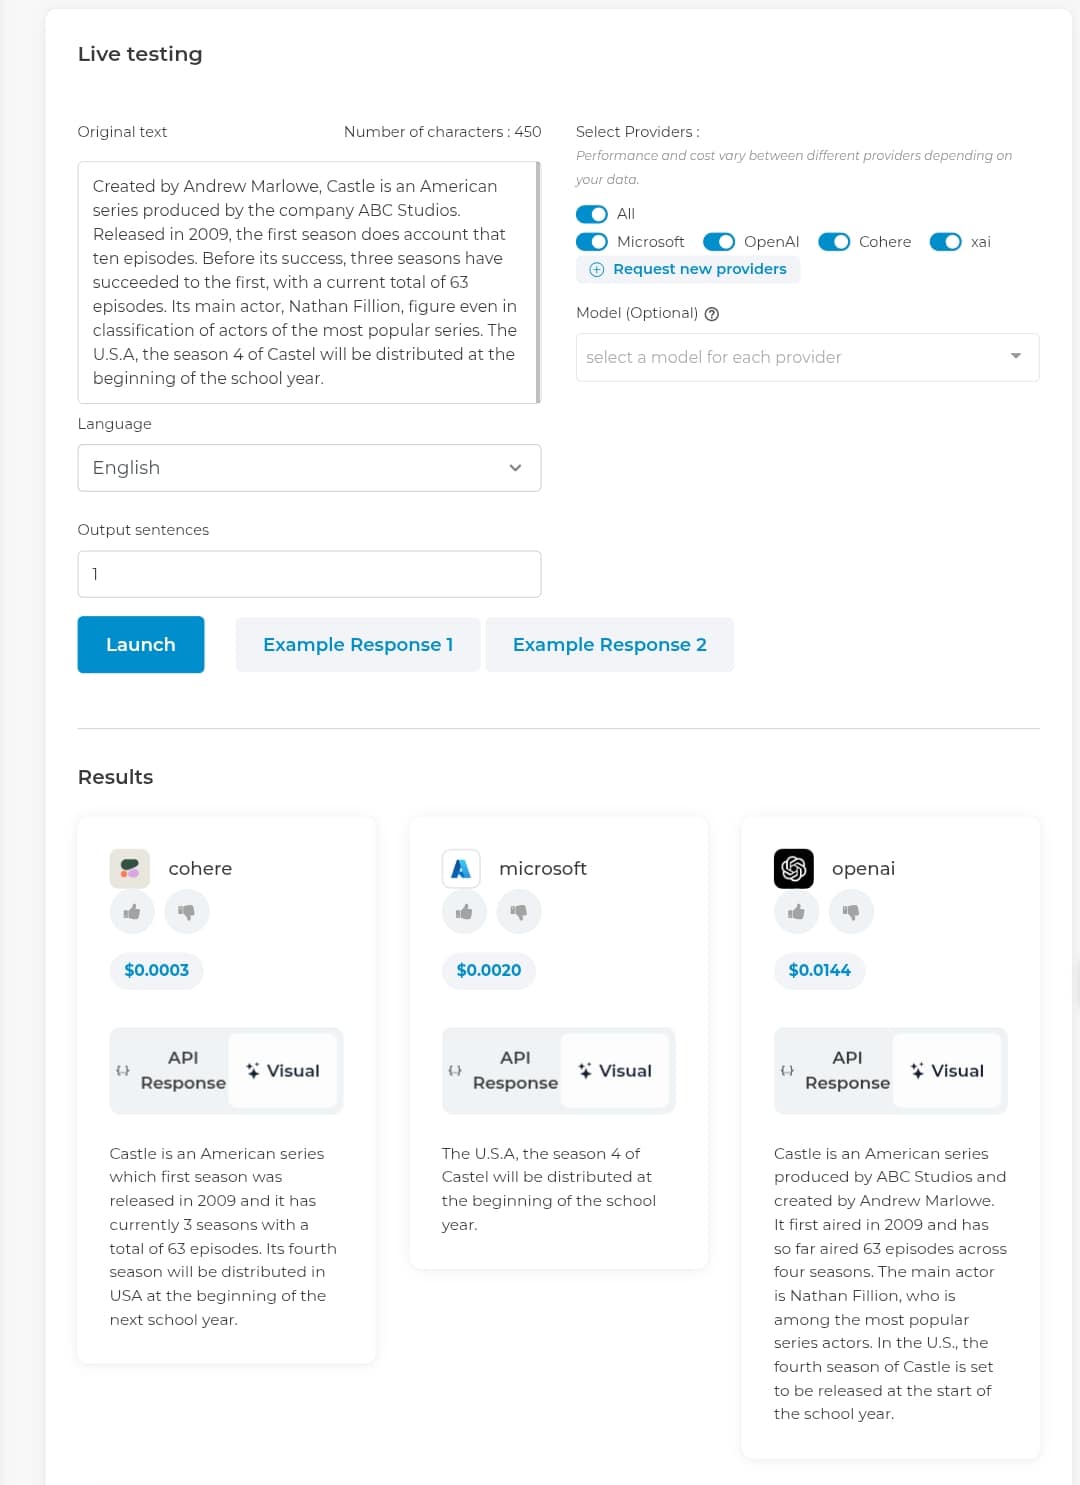Open the English language dropdown

point(309,468)
